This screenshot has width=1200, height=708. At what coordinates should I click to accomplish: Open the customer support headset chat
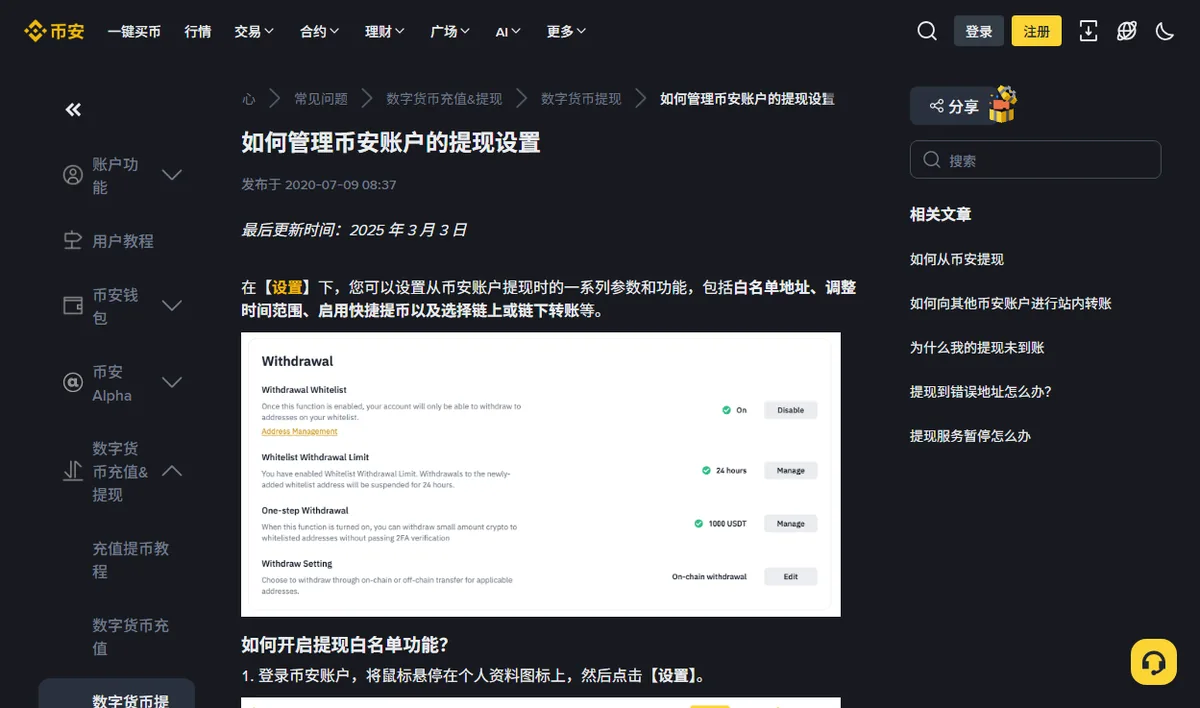1153,662
